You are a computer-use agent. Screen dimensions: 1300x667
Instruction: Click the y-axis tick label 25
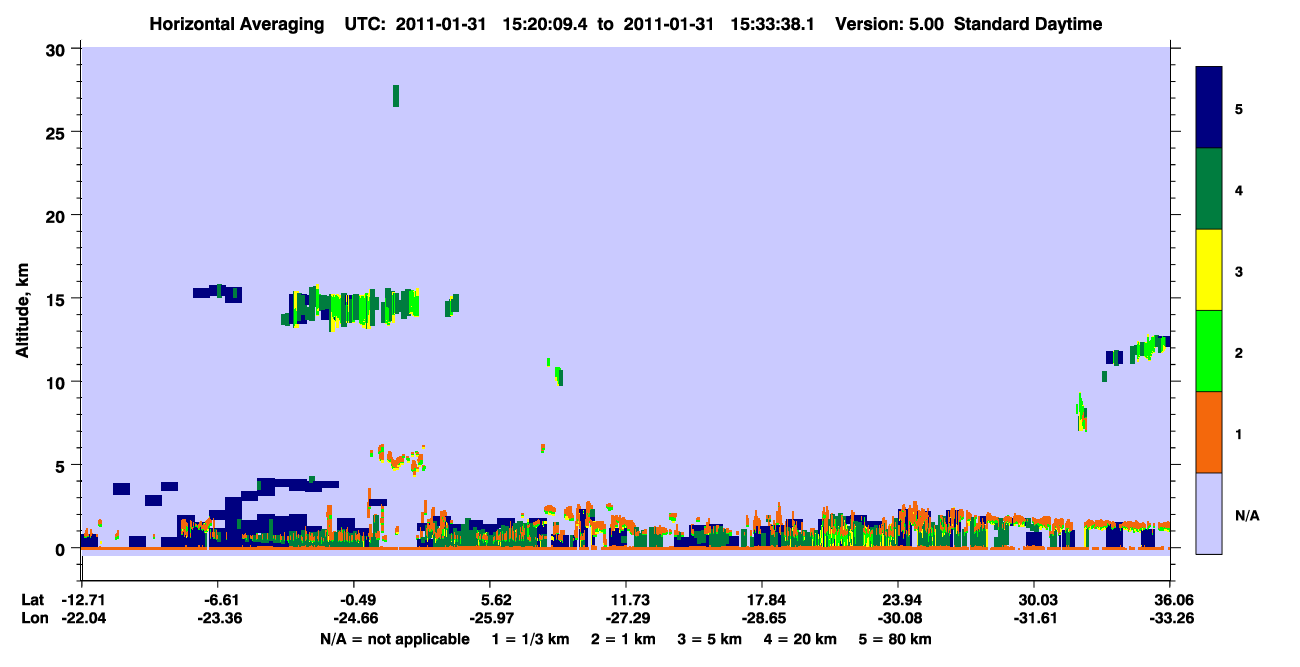point(57,132)
